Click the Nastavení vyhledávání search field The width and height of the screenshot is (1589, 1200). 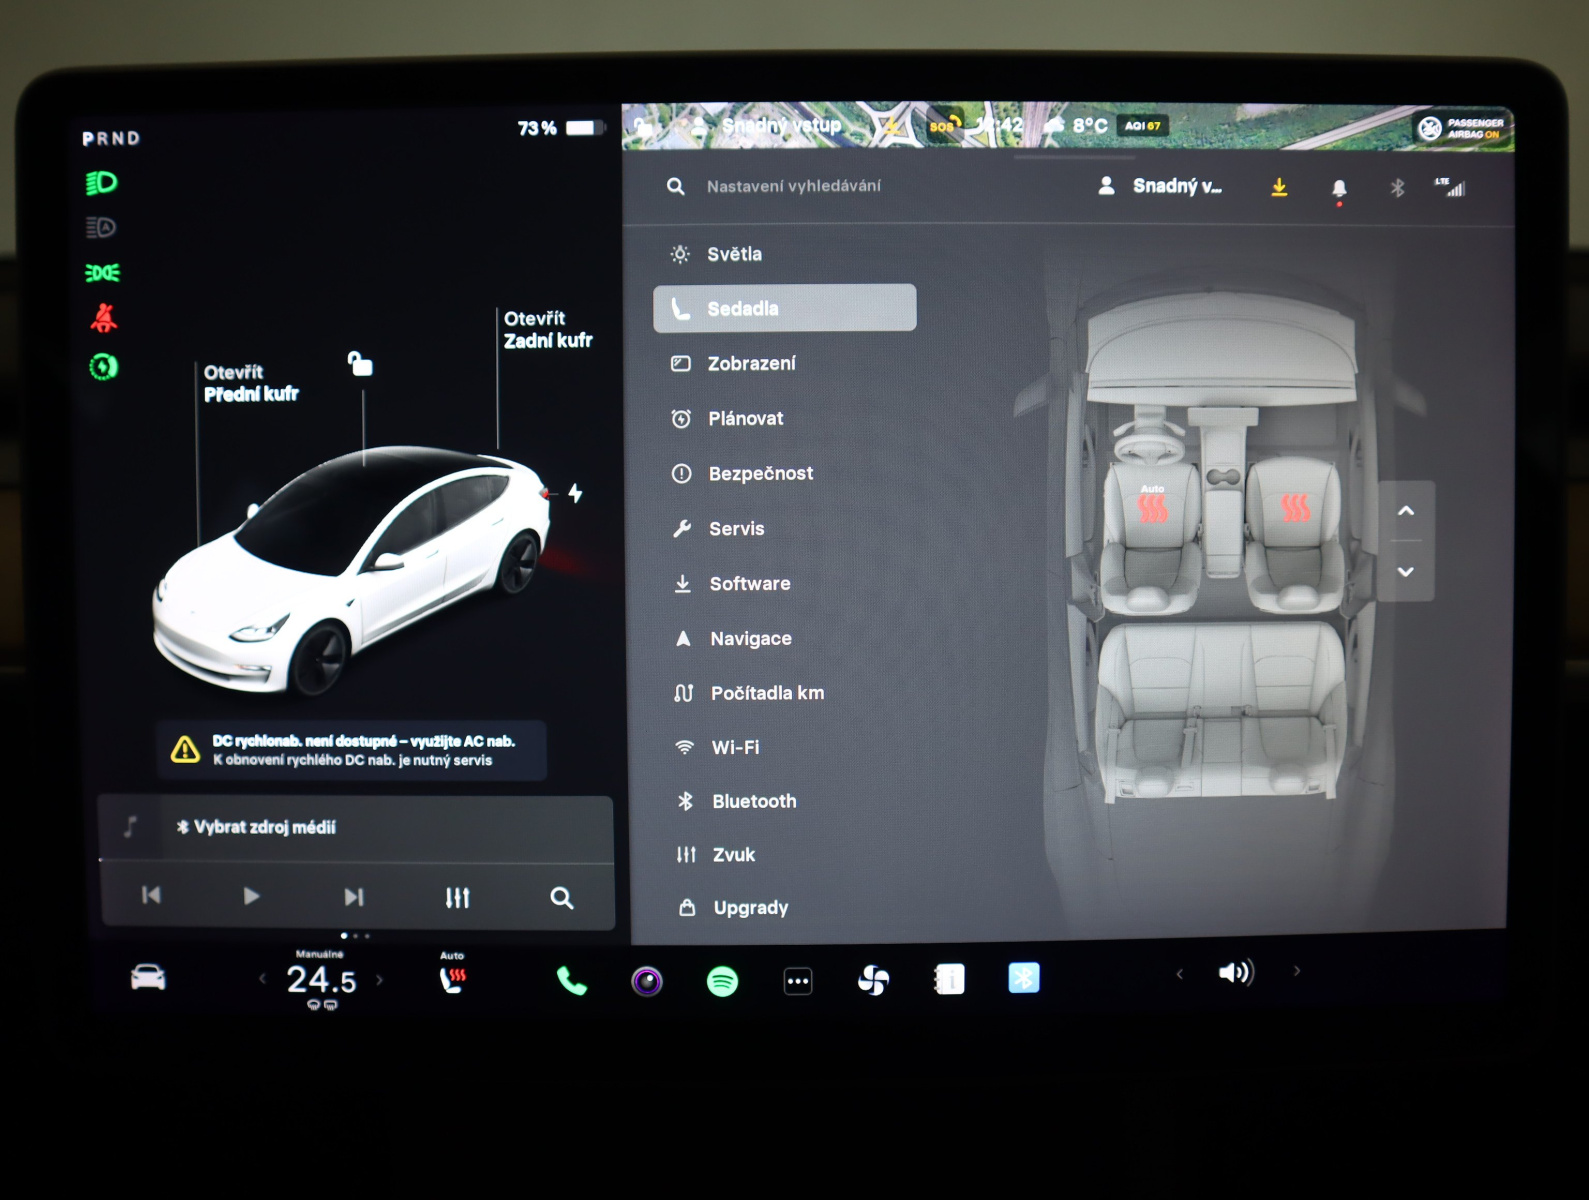click(x=793, y=186)
